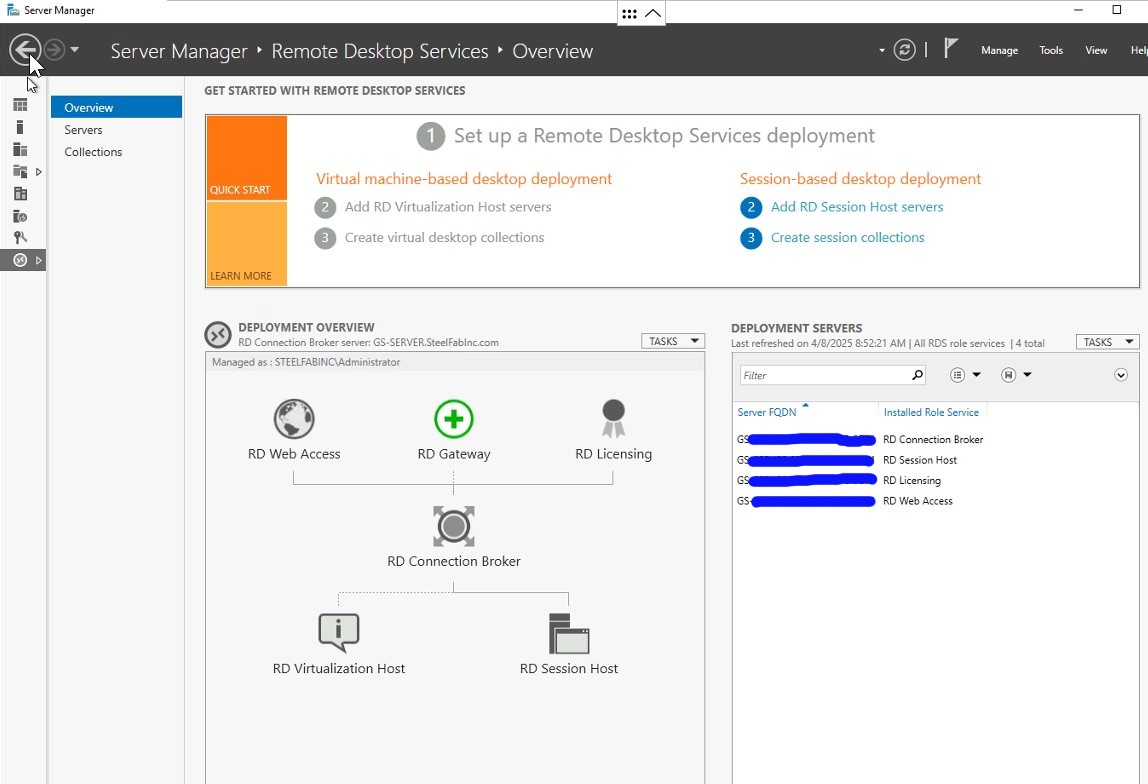Image resolution: width=1148 pixels, height=784 pixels.
Task: Click Add RD Session Host servers link
Action: pyautogui.click(x=857, y=207)
